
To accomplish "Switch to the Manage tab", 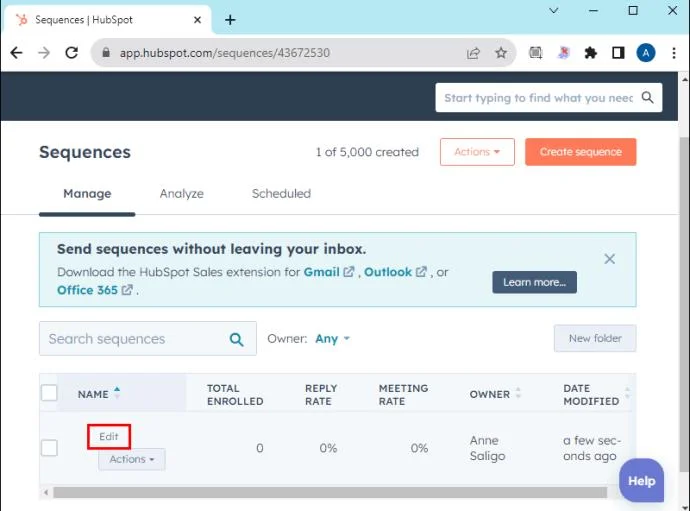I will tap(87, 194).
